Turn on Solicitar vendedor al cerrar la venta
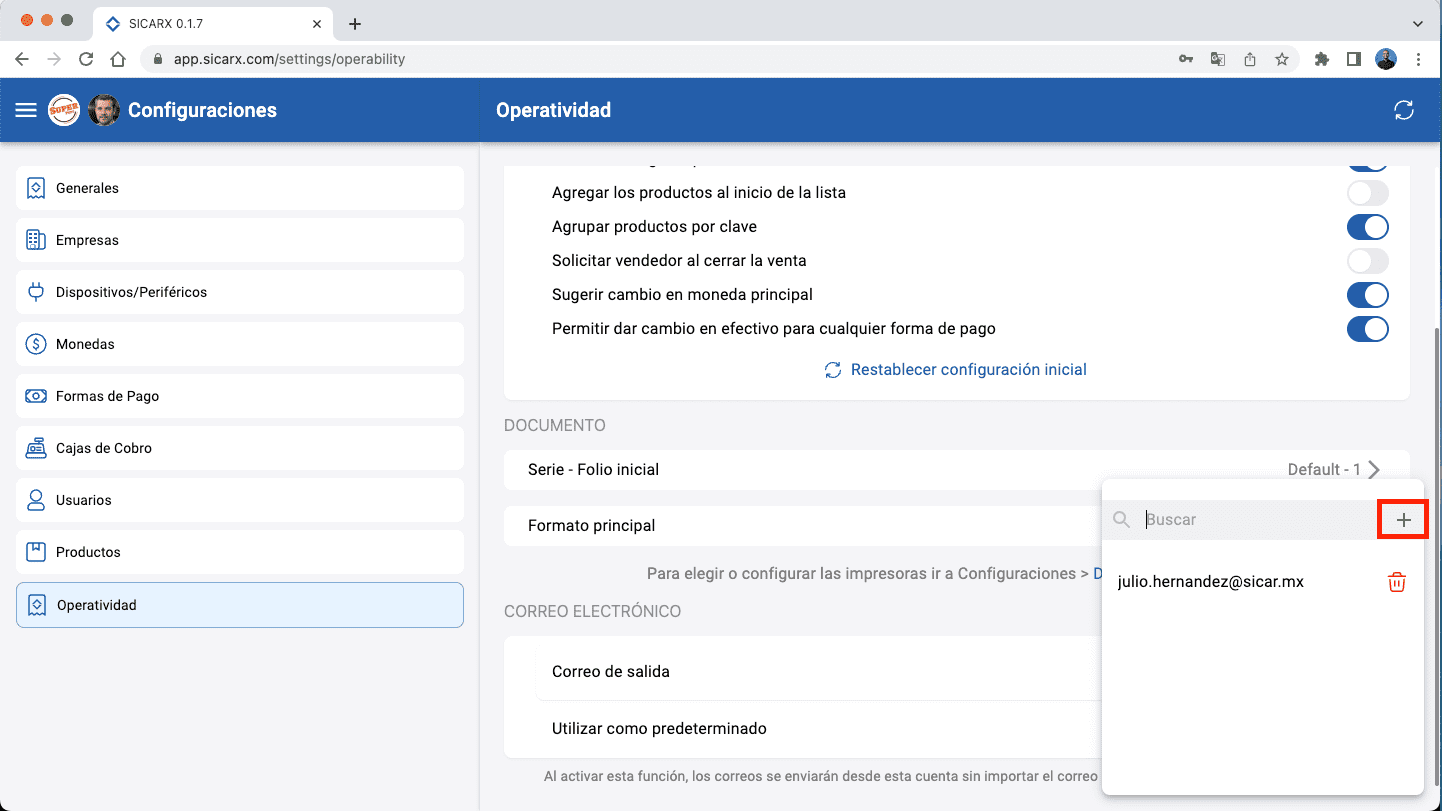Viewport: 1442px width, 811px height. pyautogui.click(x=1367, y=261)
